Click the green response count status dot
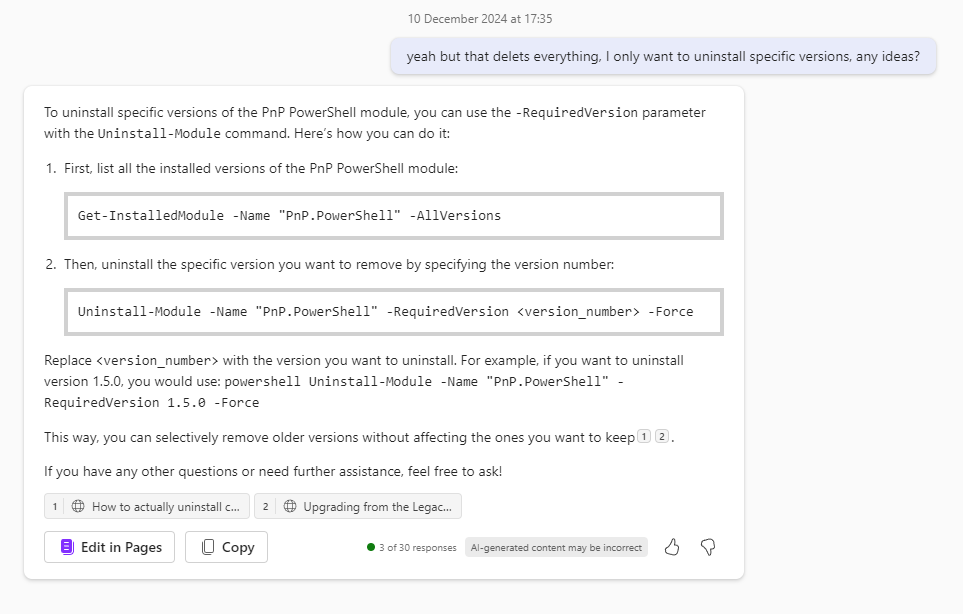This screenshot has width=963, height=614. point(371,547)
